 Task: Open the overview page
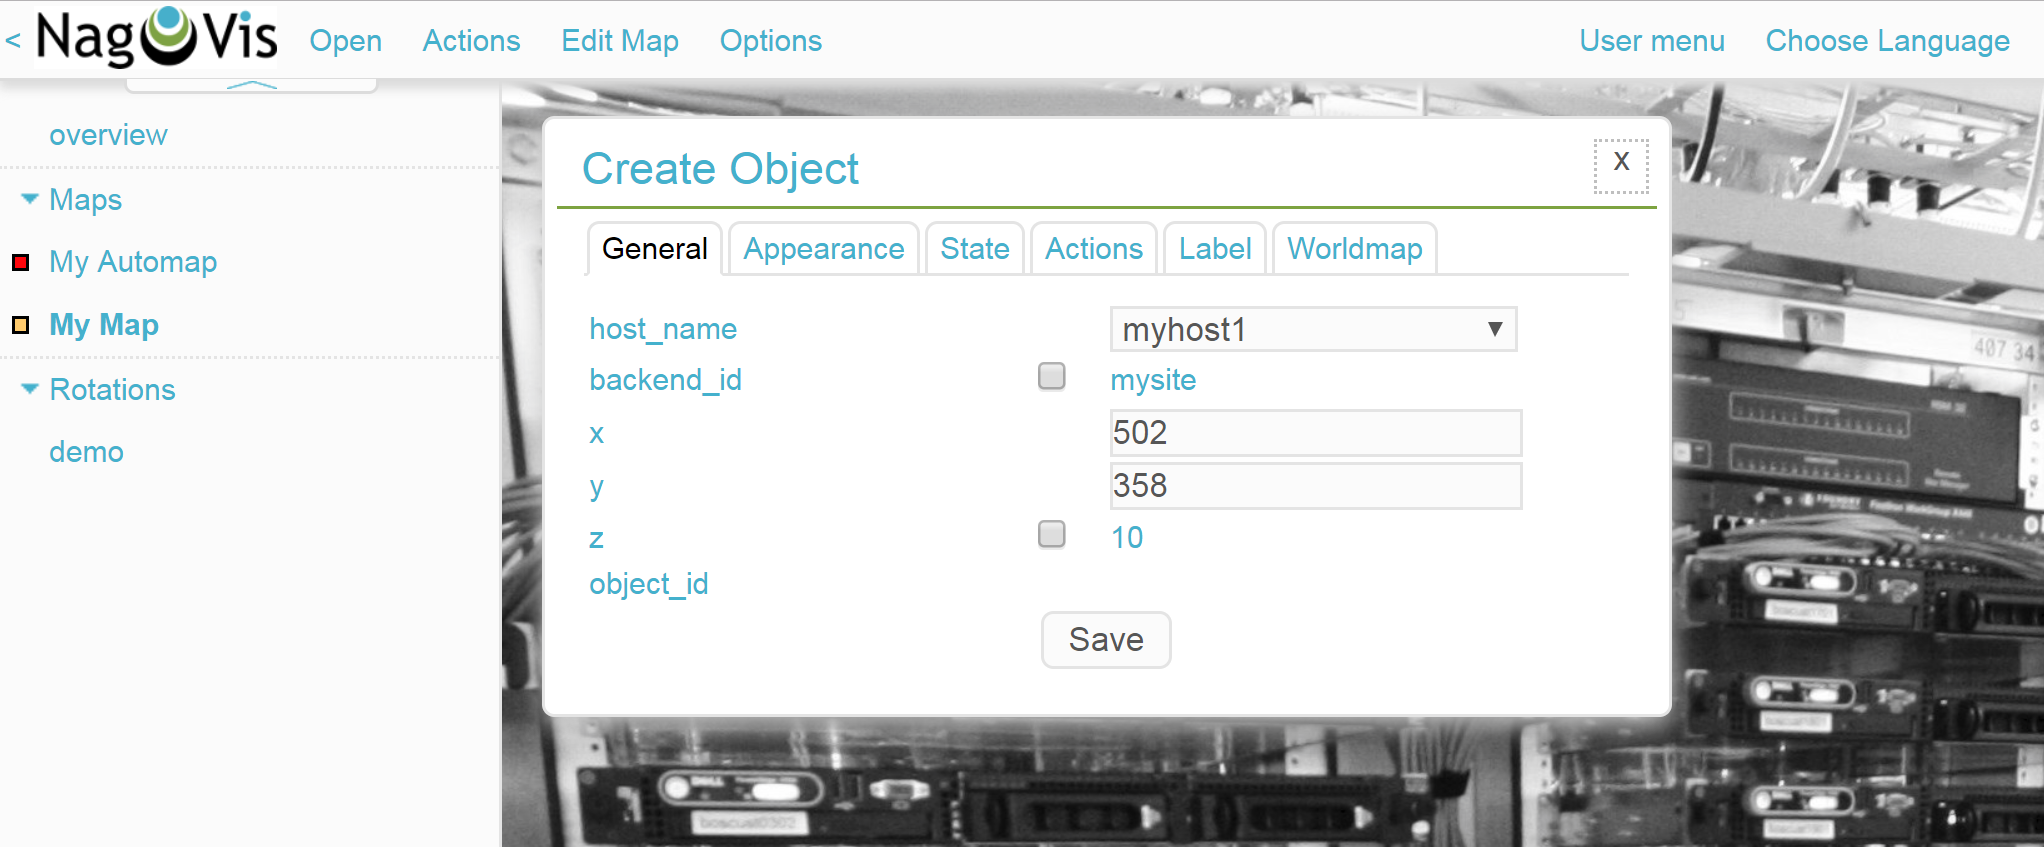(108, 134)
